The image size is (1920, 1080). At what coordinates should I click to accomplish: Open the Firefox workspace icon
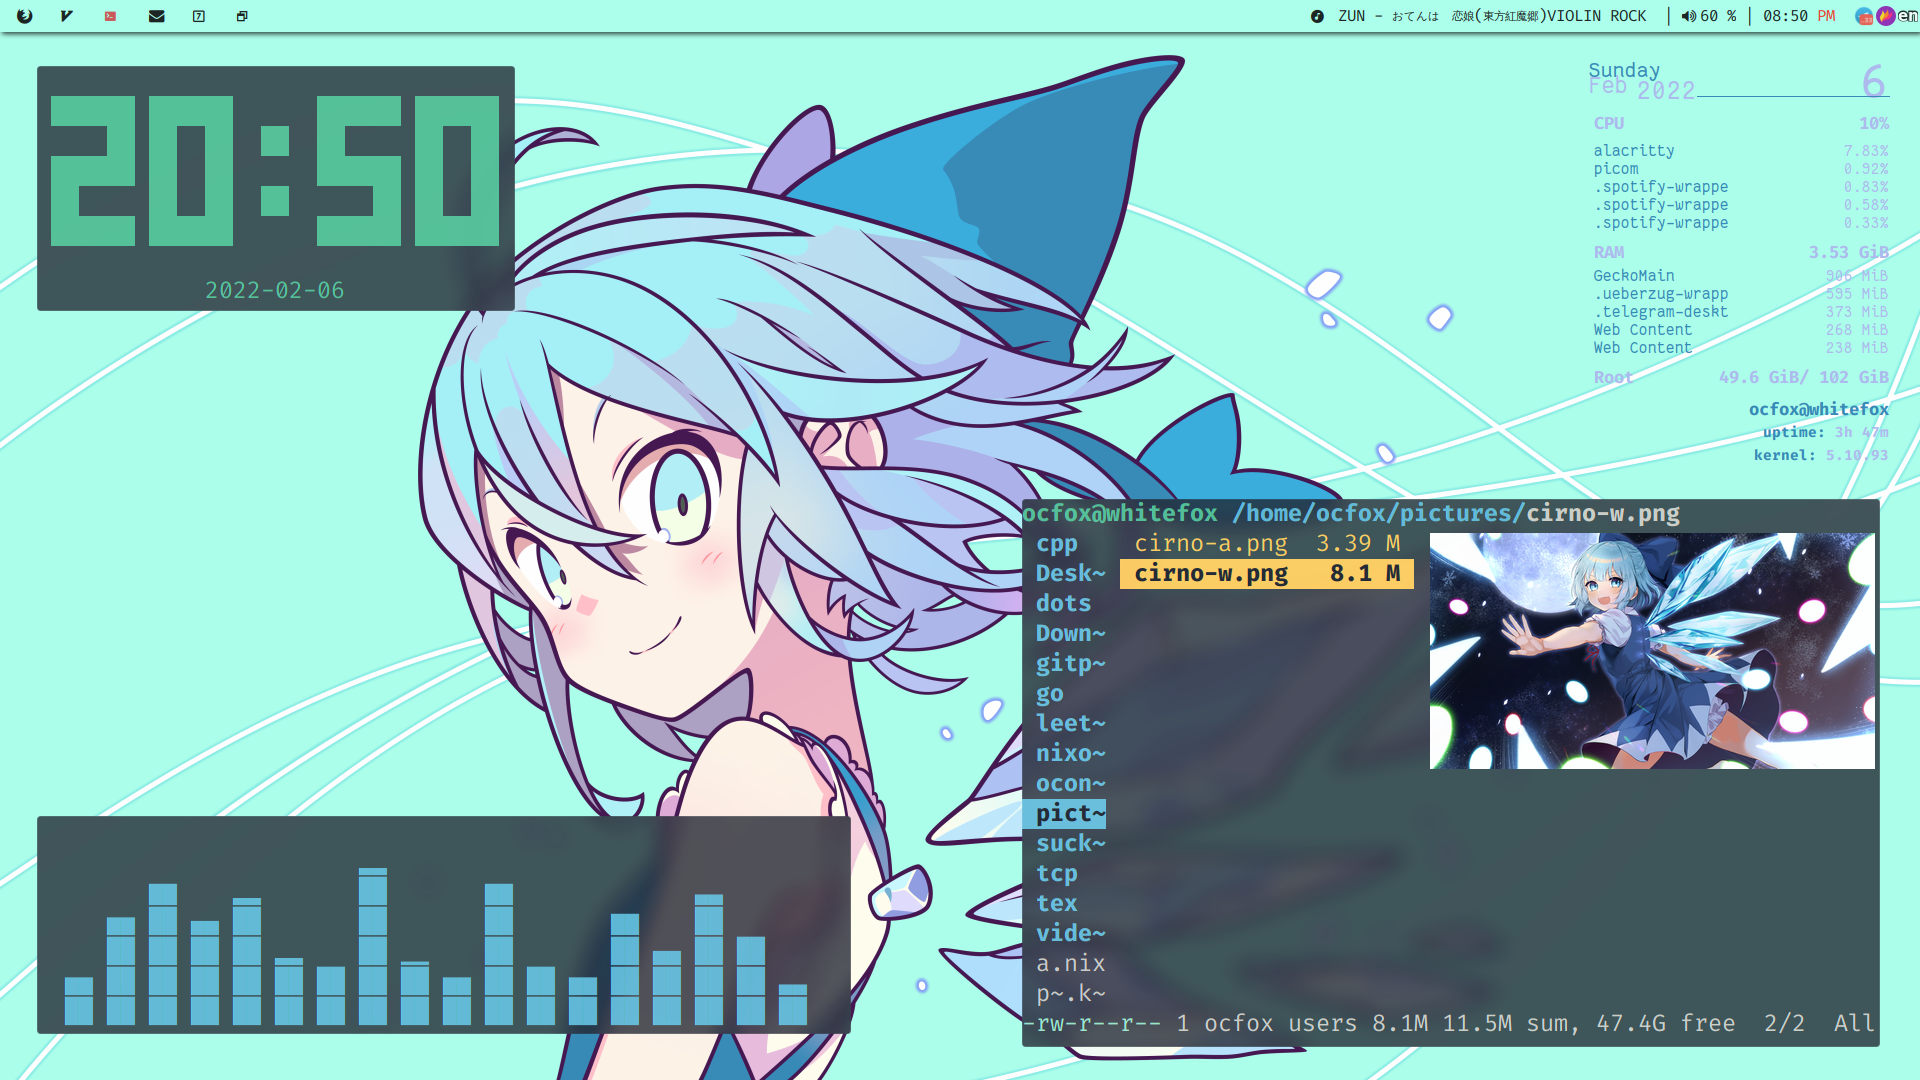25,16
